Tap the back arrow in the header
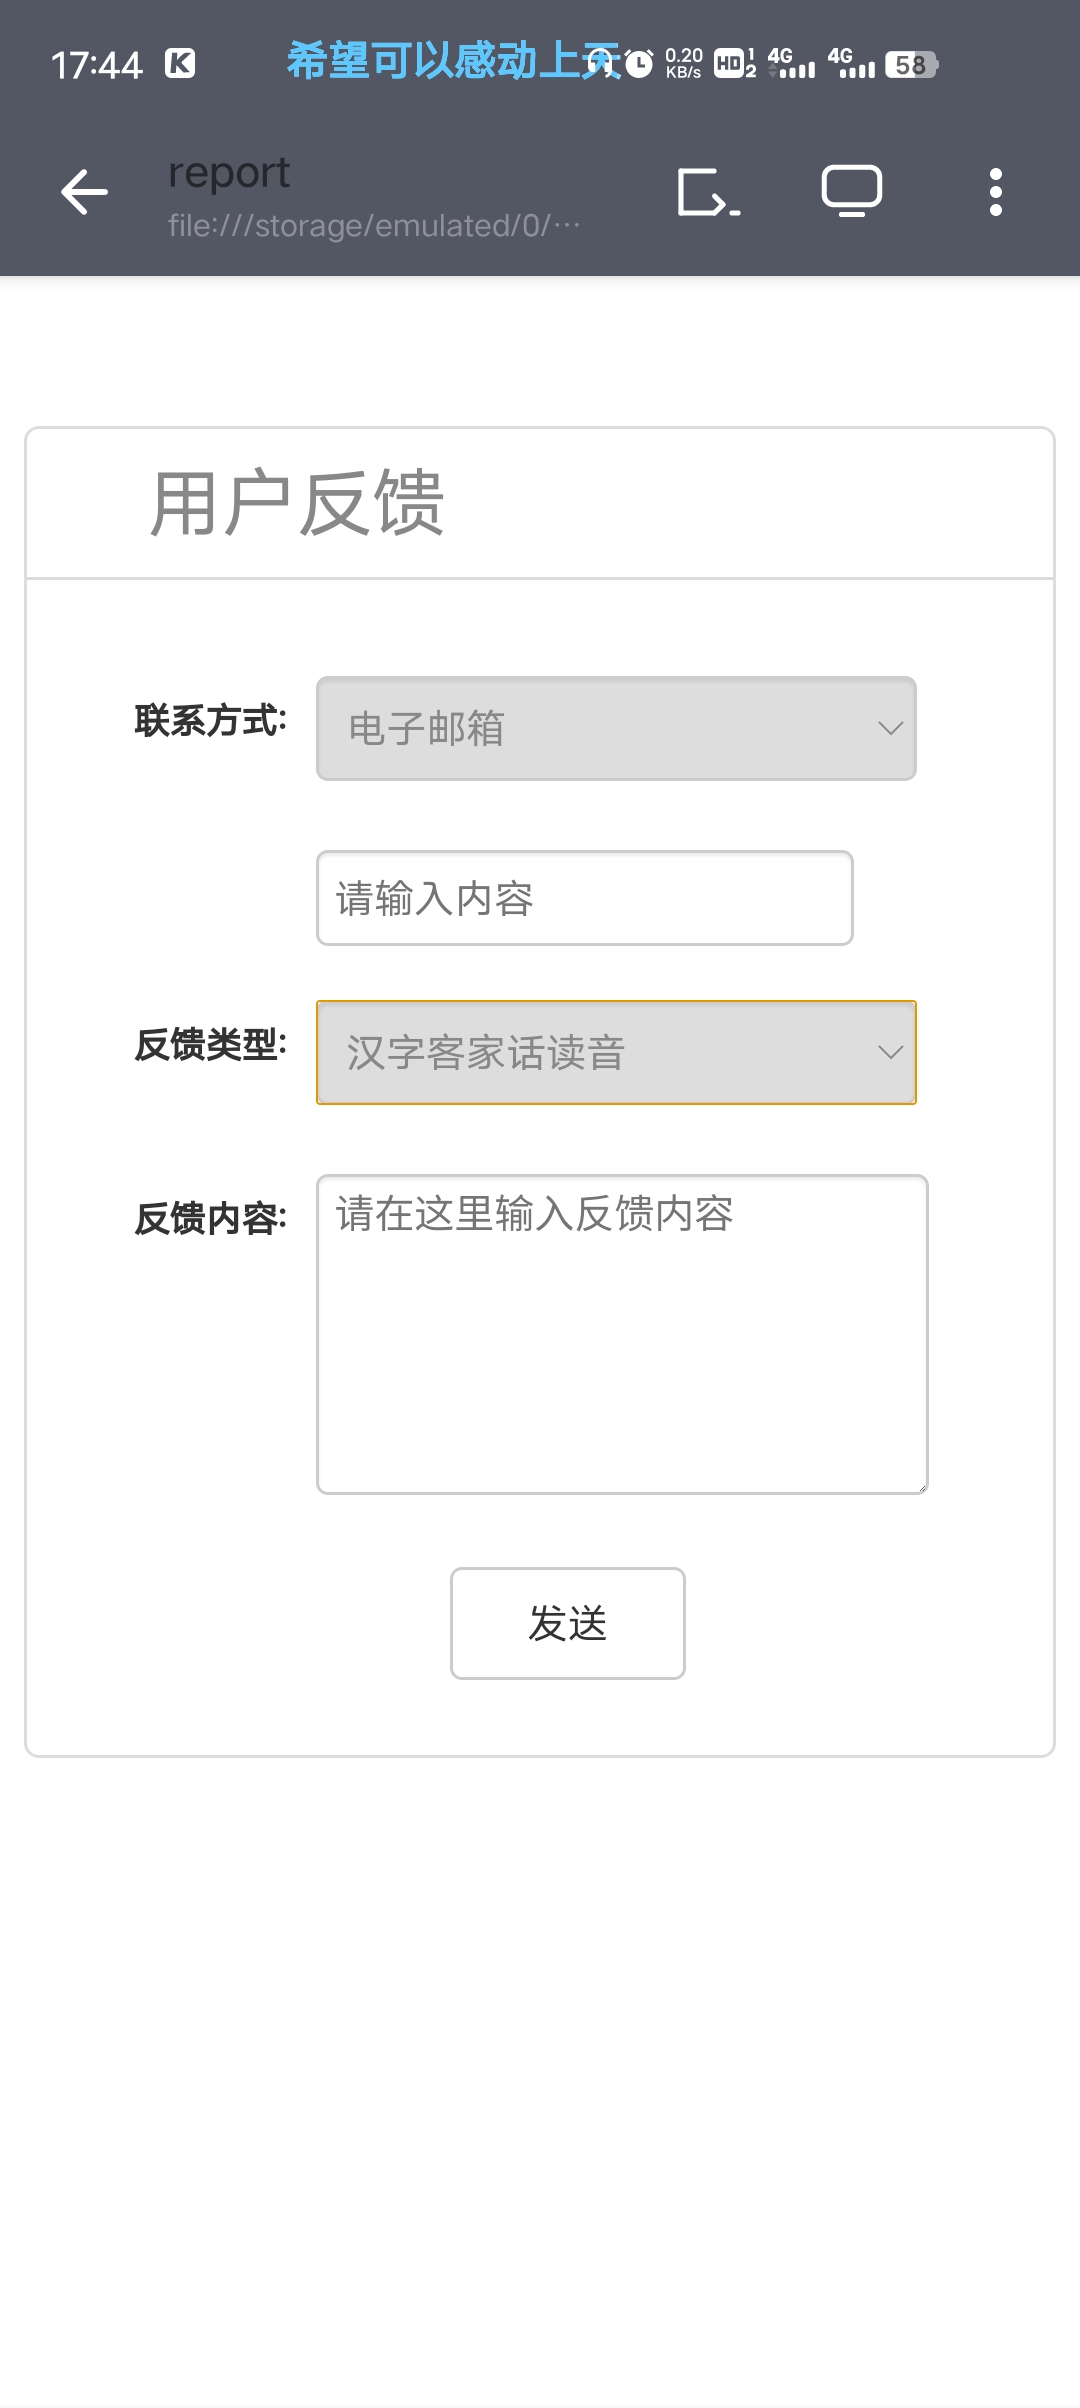 84,192
